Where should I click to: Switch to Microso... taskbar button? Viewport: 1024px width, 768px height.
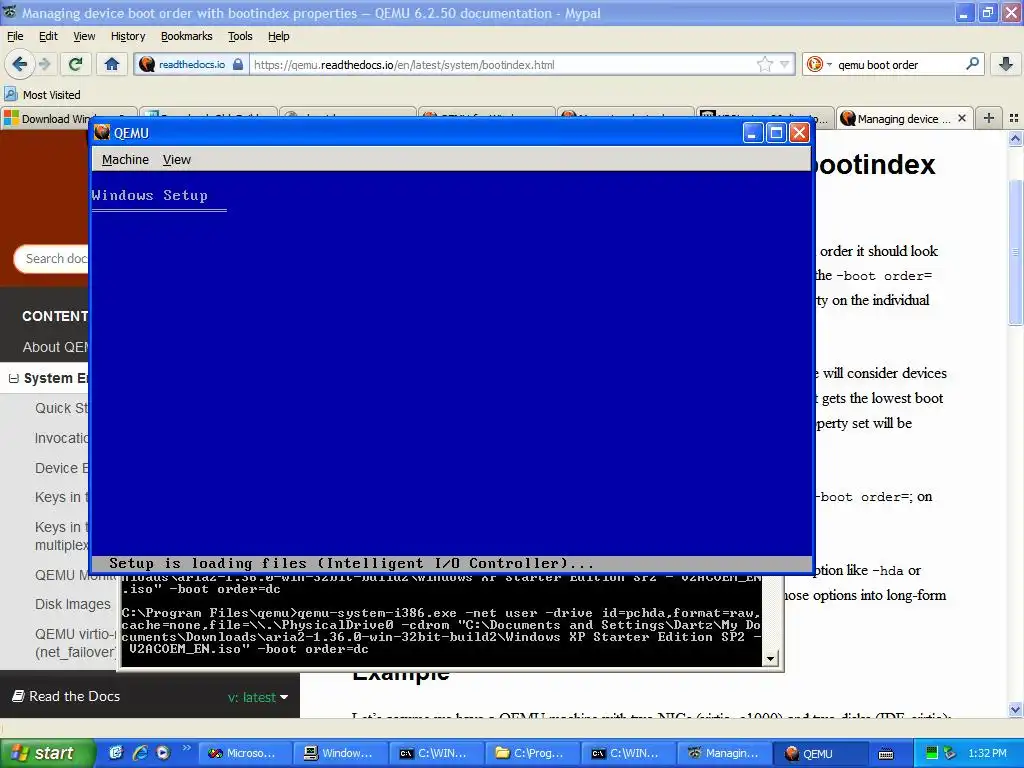click(244, 753)
